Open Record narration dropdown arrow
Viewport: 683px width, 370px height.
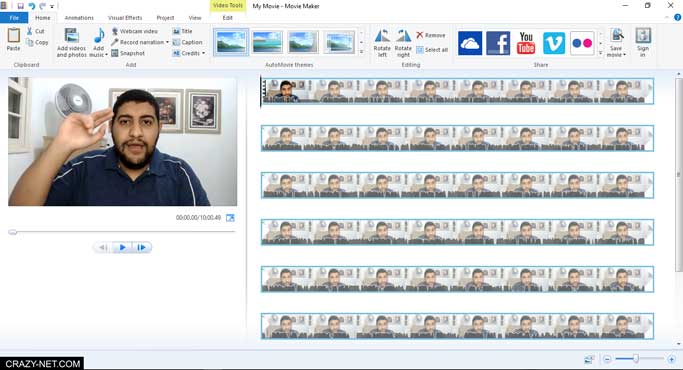(167, 42)
